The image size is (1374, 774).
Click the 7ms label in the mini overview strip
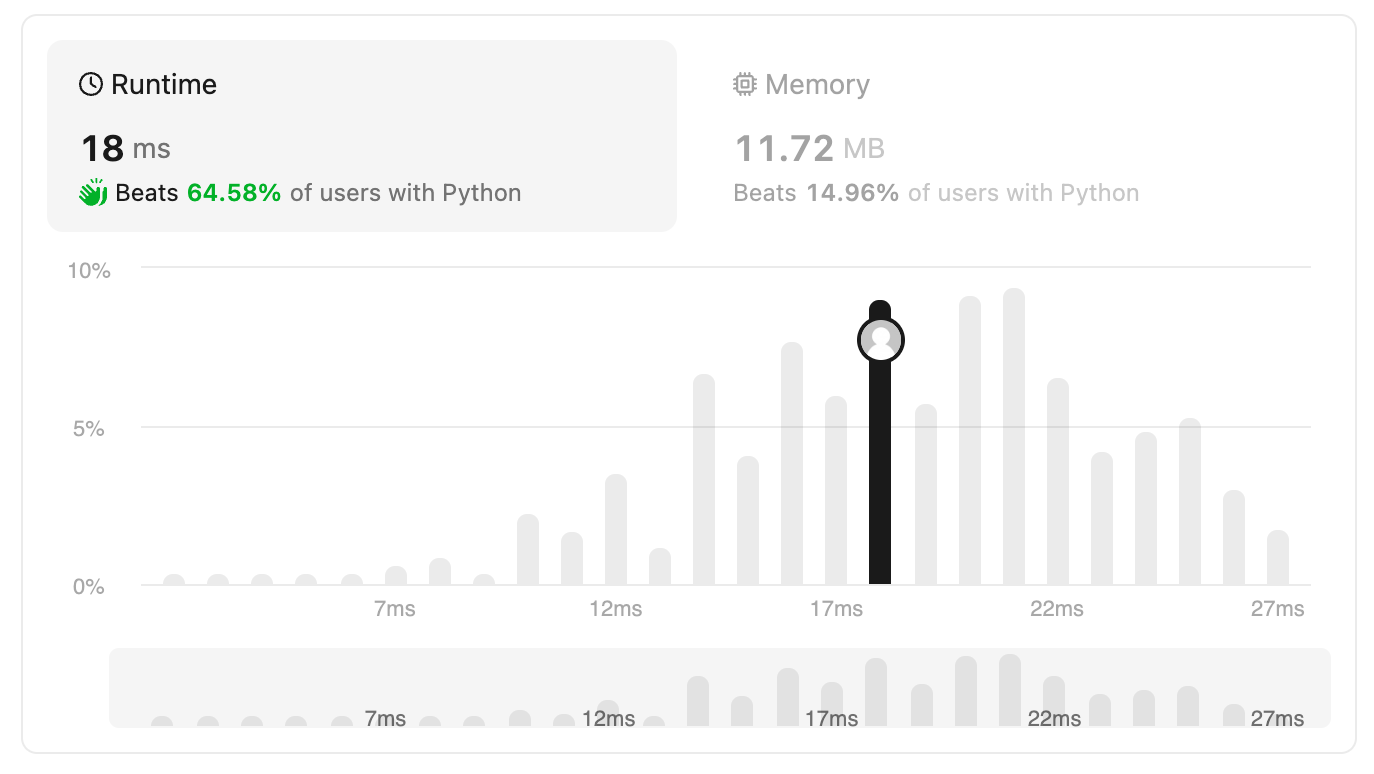(x=385, y=718)
